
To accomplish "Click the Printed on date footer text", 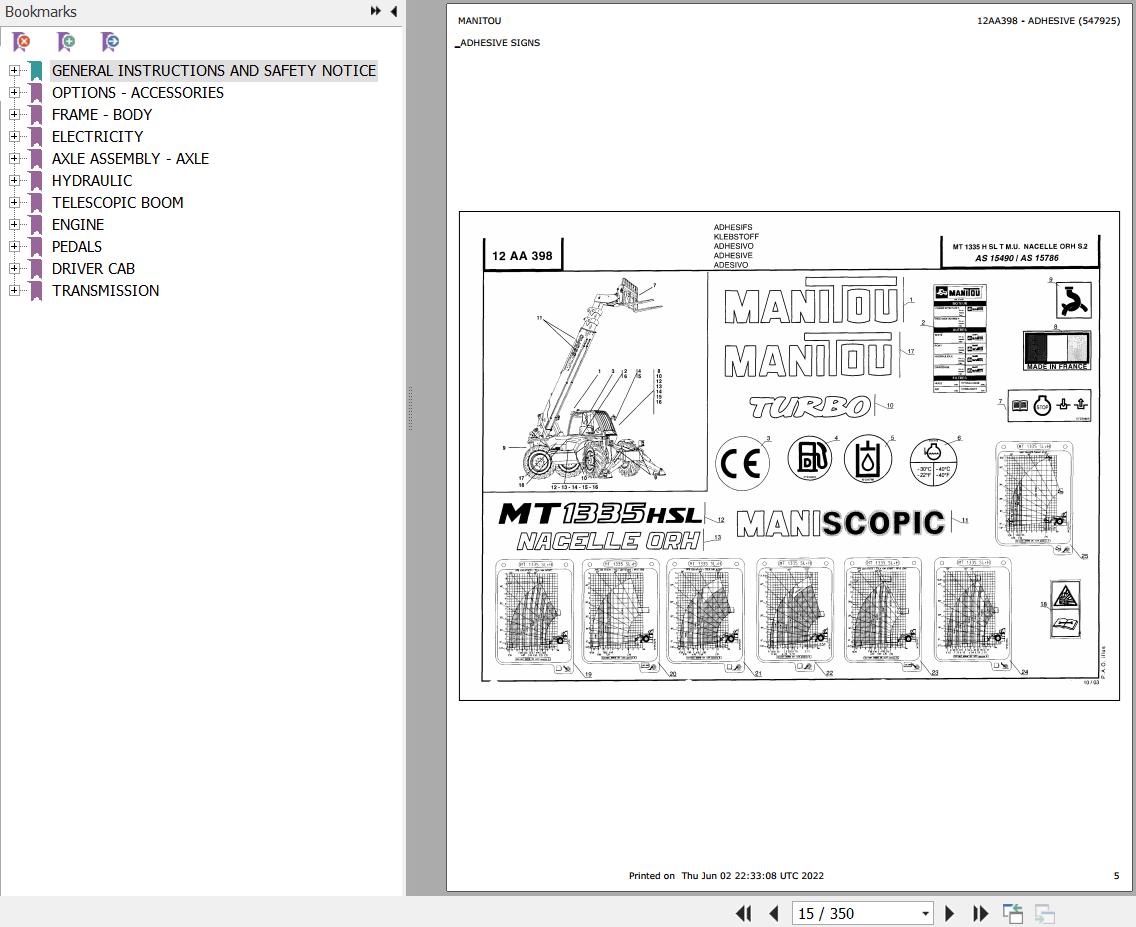I will point(726,876).
